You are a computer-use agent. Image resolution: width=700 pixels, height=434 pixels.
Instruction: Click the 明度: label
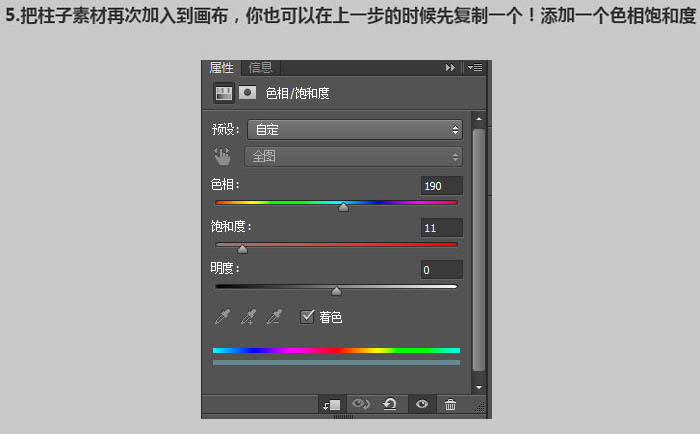225,268
